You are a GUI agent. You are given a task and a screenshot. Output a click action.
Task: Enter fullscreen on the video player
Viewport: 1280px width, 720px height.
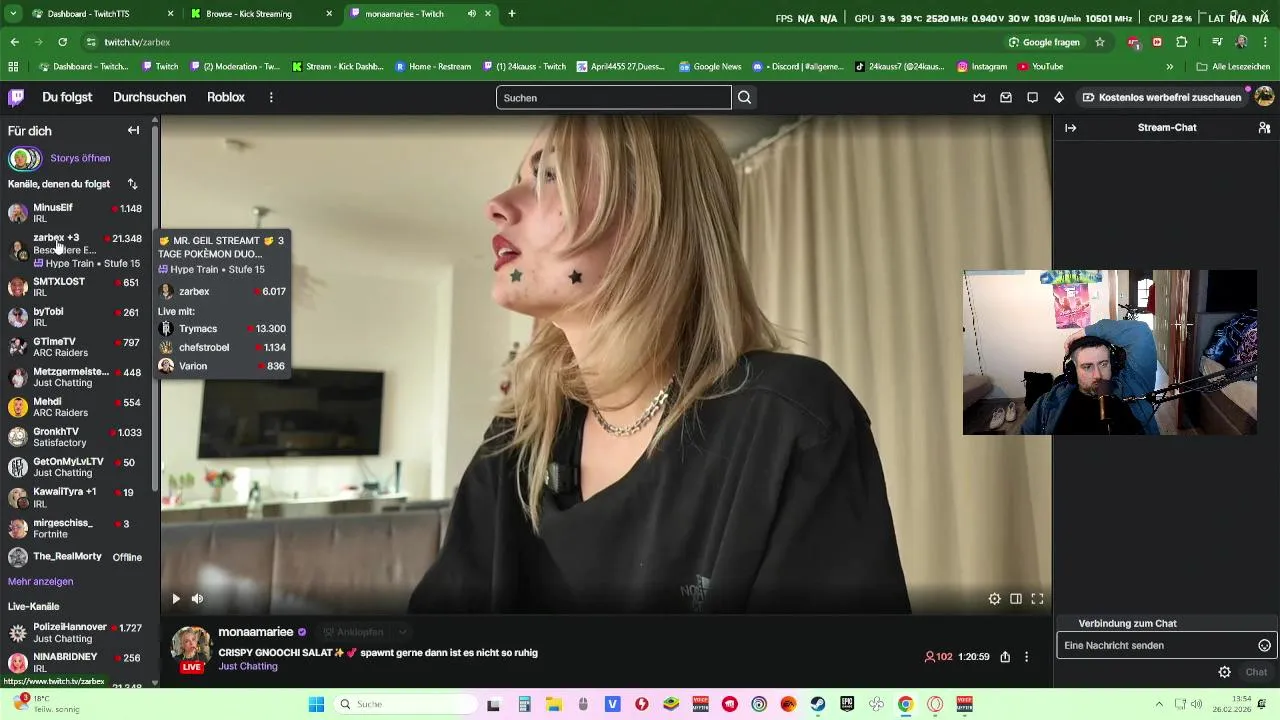pyautogui.click(x=1037, y=599)
